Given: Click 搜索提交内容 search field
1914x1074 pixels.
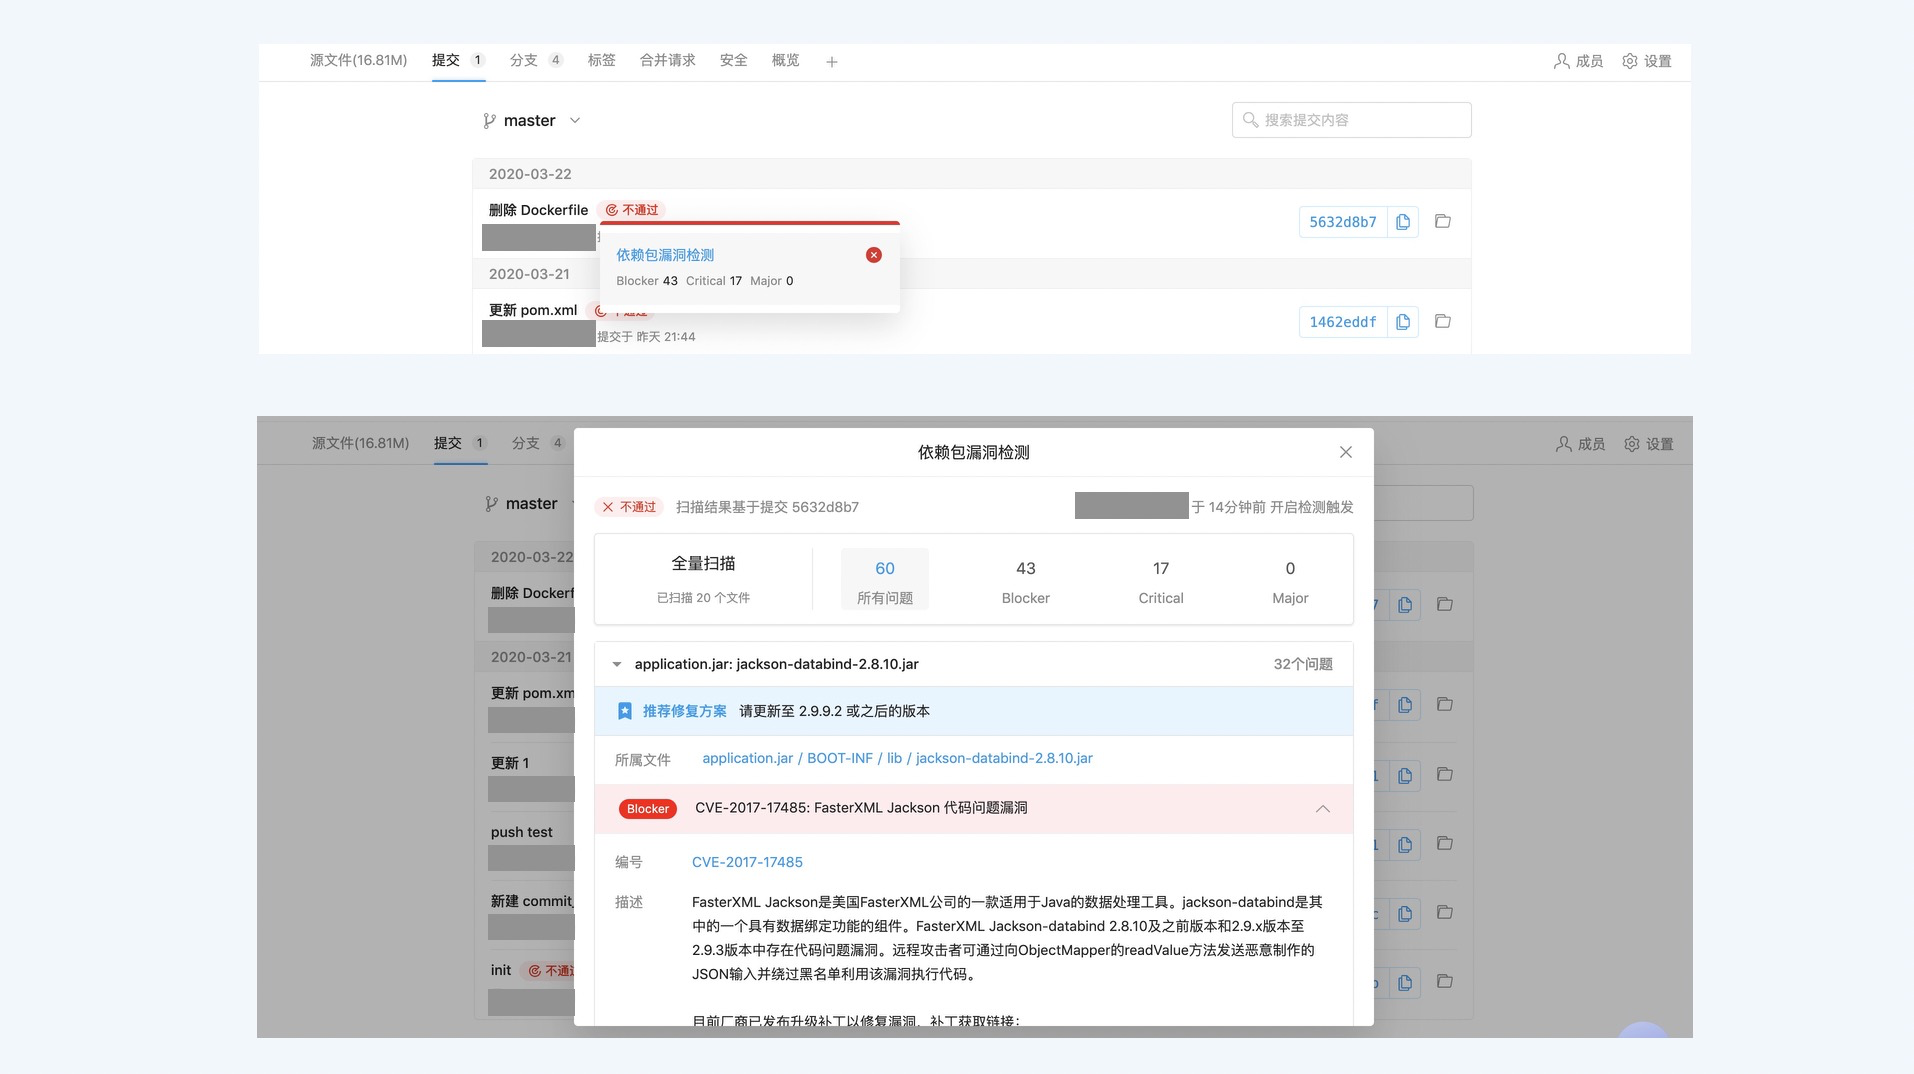Looking at the screenshot, I should tap(1352, 120).
